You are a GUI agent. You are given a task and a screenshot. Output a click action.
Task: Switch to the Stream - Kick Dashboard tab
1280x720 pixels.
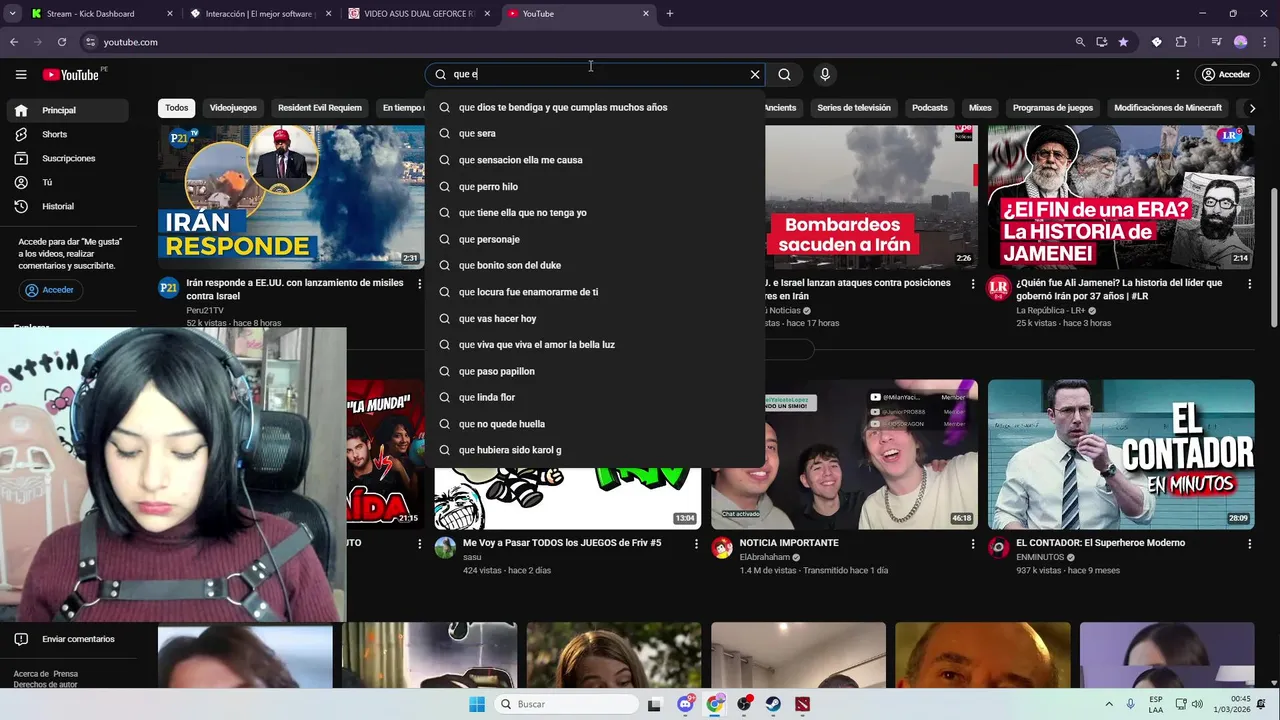click(x=100, y=14)
